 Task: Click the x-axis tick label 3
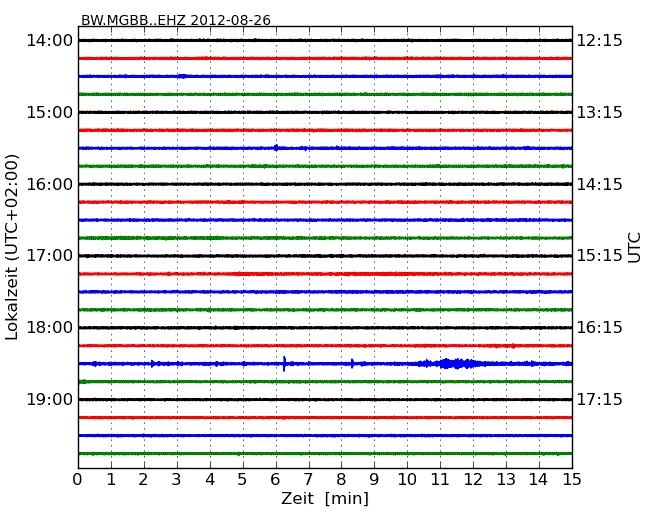[177, 480]
